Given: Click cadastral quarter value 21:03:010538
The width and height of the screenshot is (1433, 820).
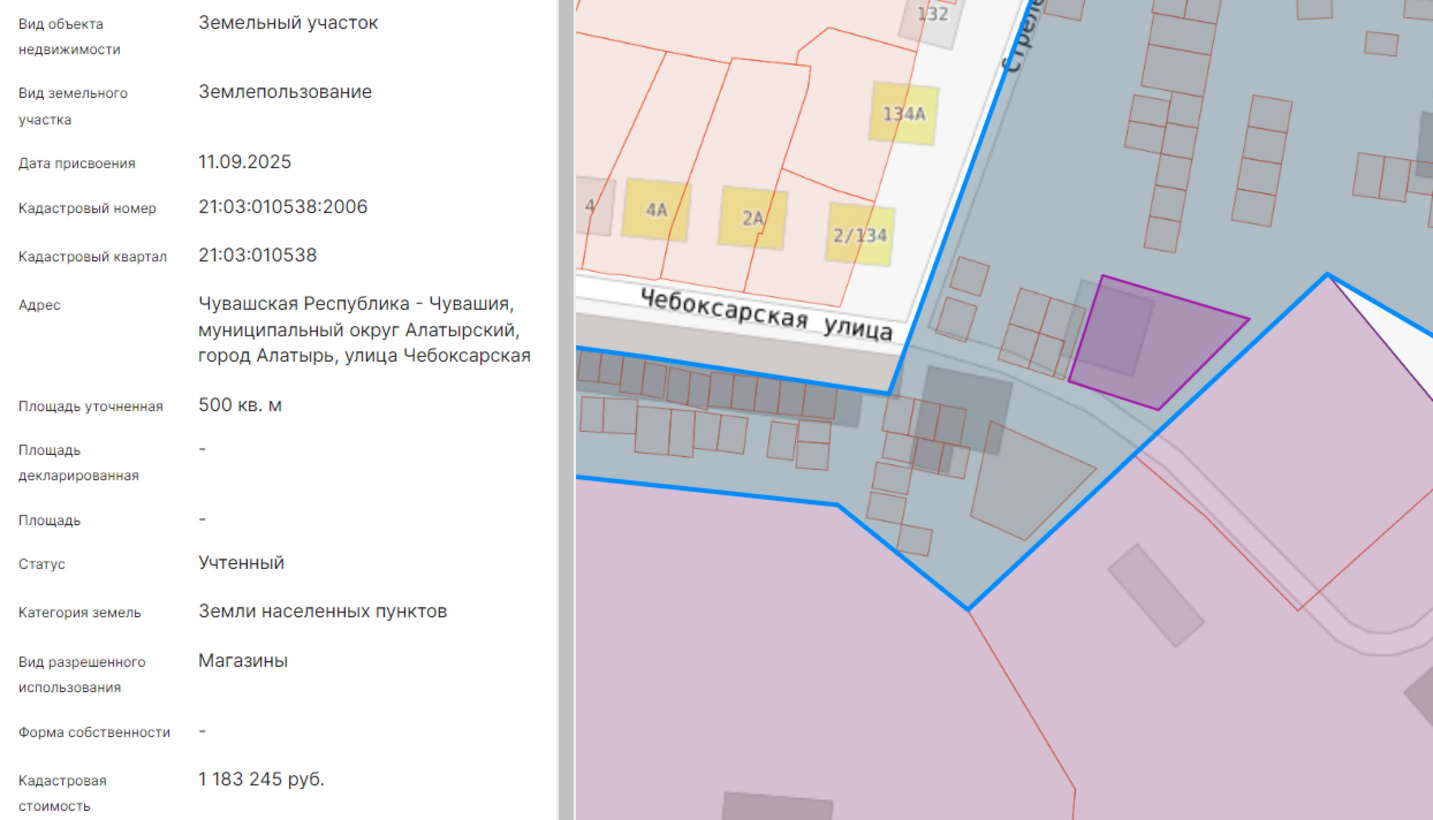Looking at the screenshot, I should [x=258, y=255].
